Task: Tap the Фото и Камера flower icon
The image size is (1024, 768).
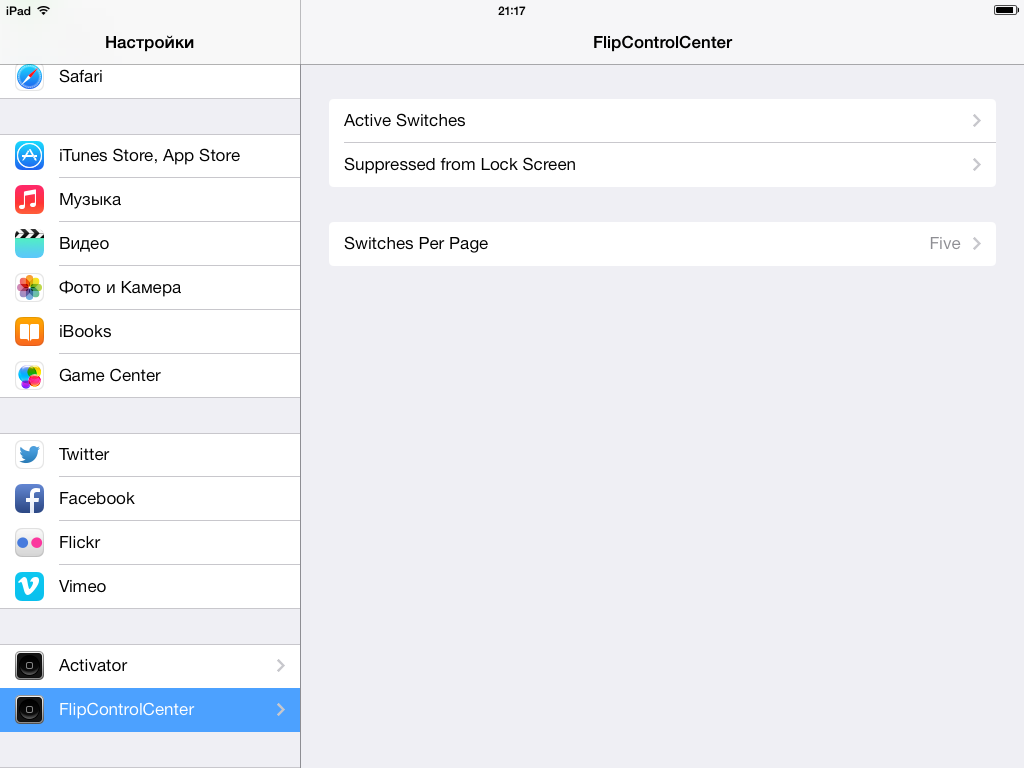Action: click(29, 287)
